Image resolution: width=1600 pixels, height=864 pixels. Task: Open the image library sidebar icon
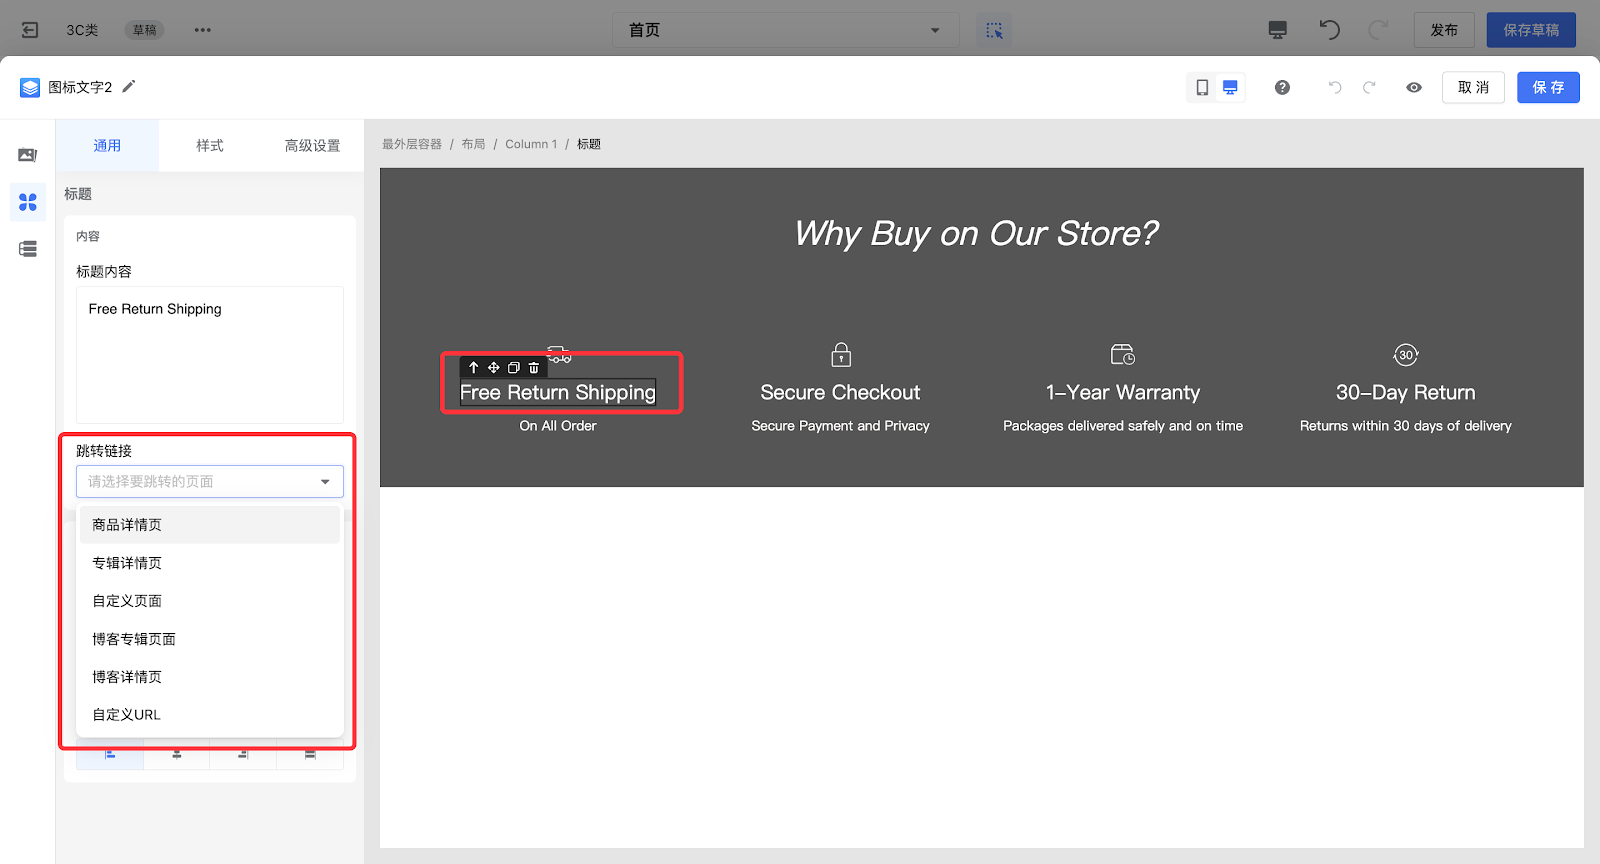tap(28, 155)
